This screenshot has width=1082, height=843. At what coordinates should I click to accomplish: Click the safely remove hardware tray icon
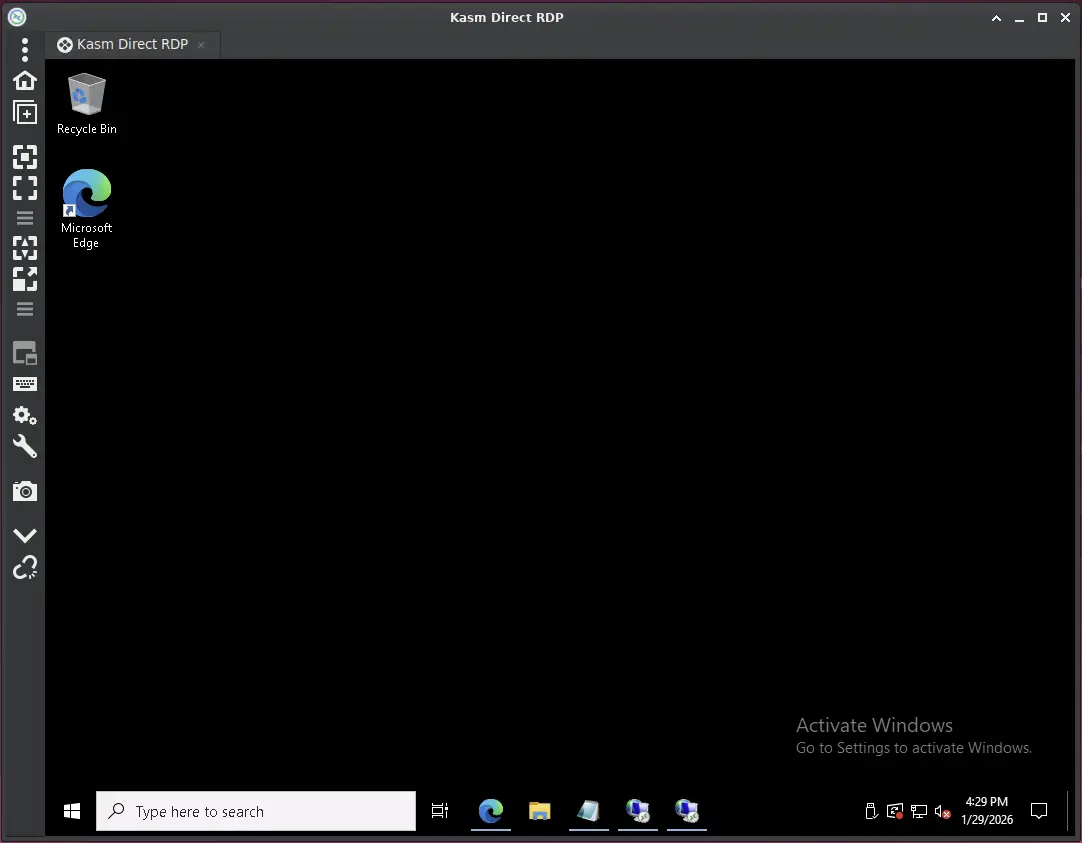click(871, 811)
